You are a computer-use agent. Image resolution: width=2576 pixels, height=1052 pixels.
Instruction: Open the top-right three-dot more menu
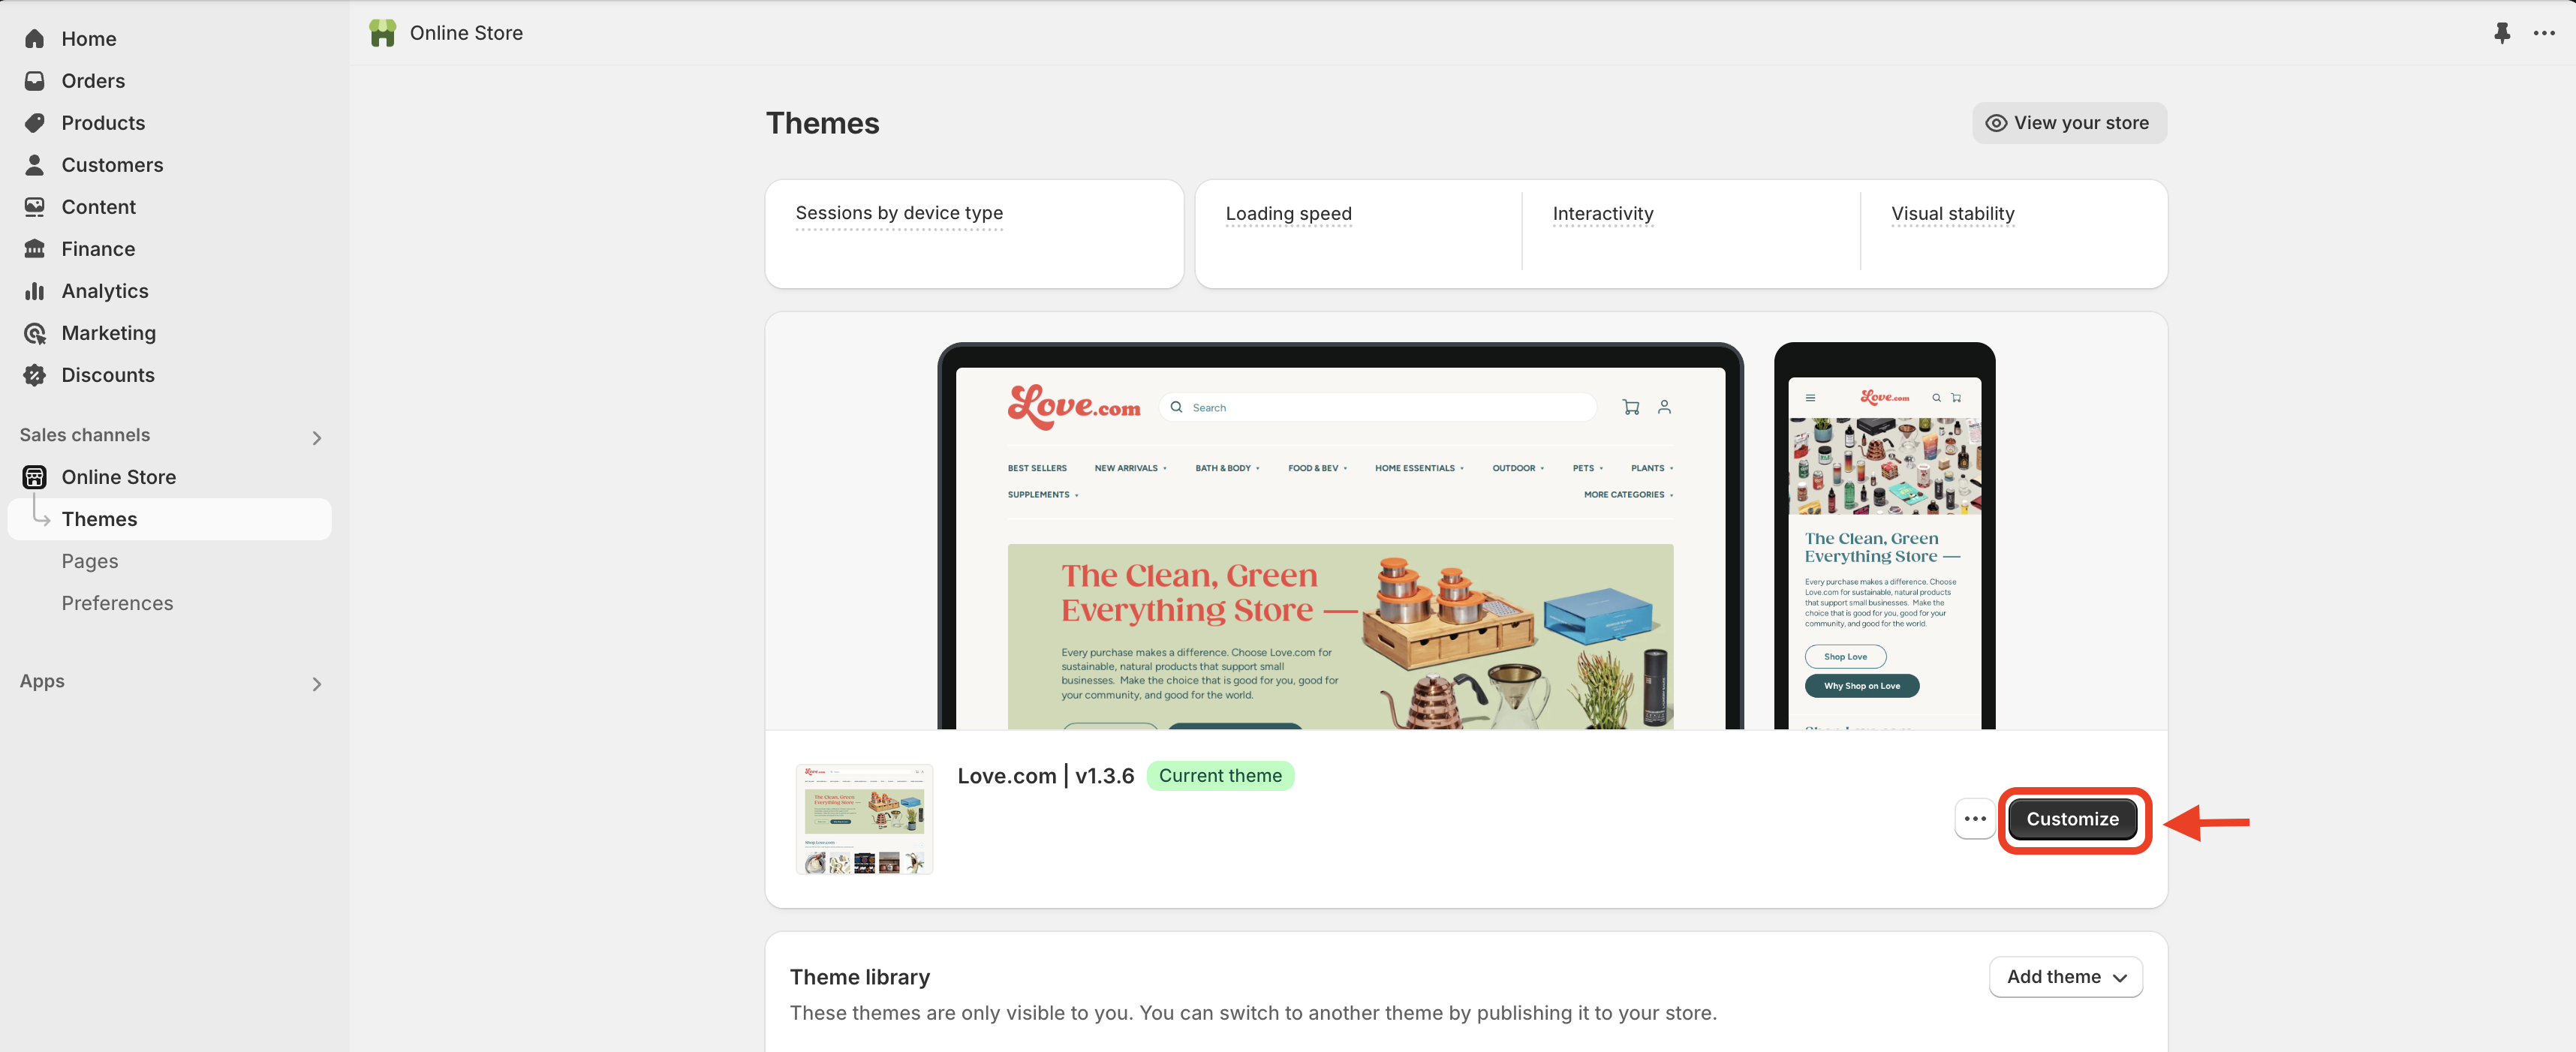pos(2544,33)
